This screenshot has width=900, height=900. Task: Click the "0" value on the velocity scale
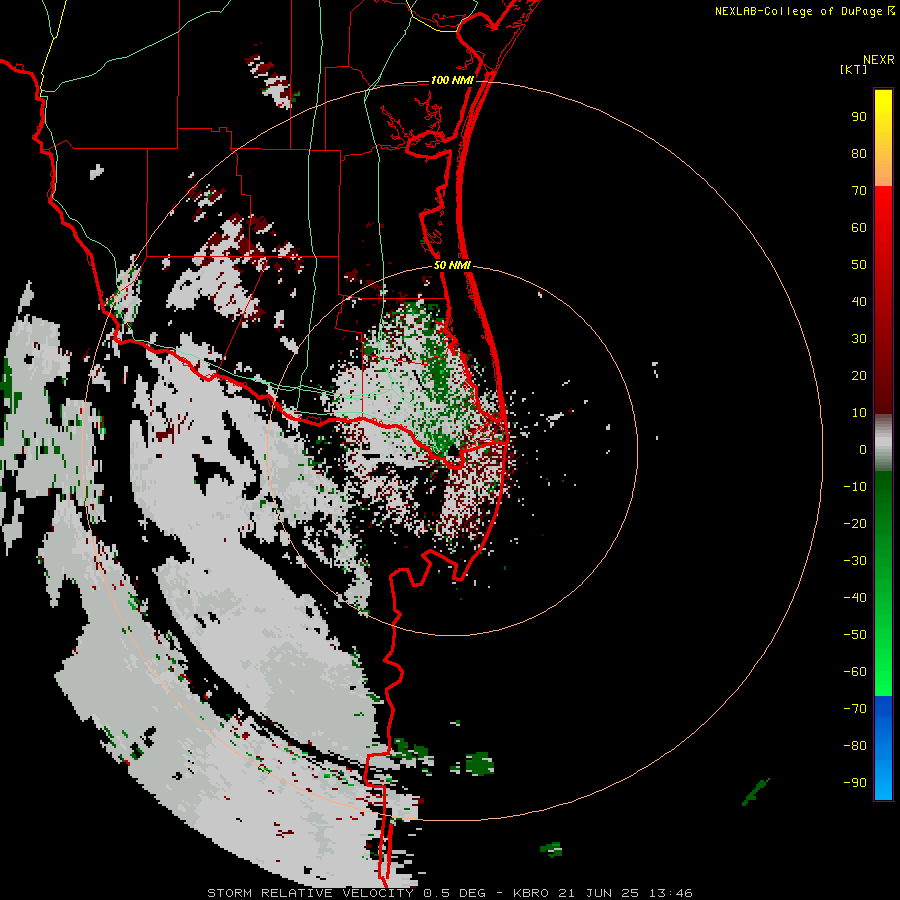(863, 450)
